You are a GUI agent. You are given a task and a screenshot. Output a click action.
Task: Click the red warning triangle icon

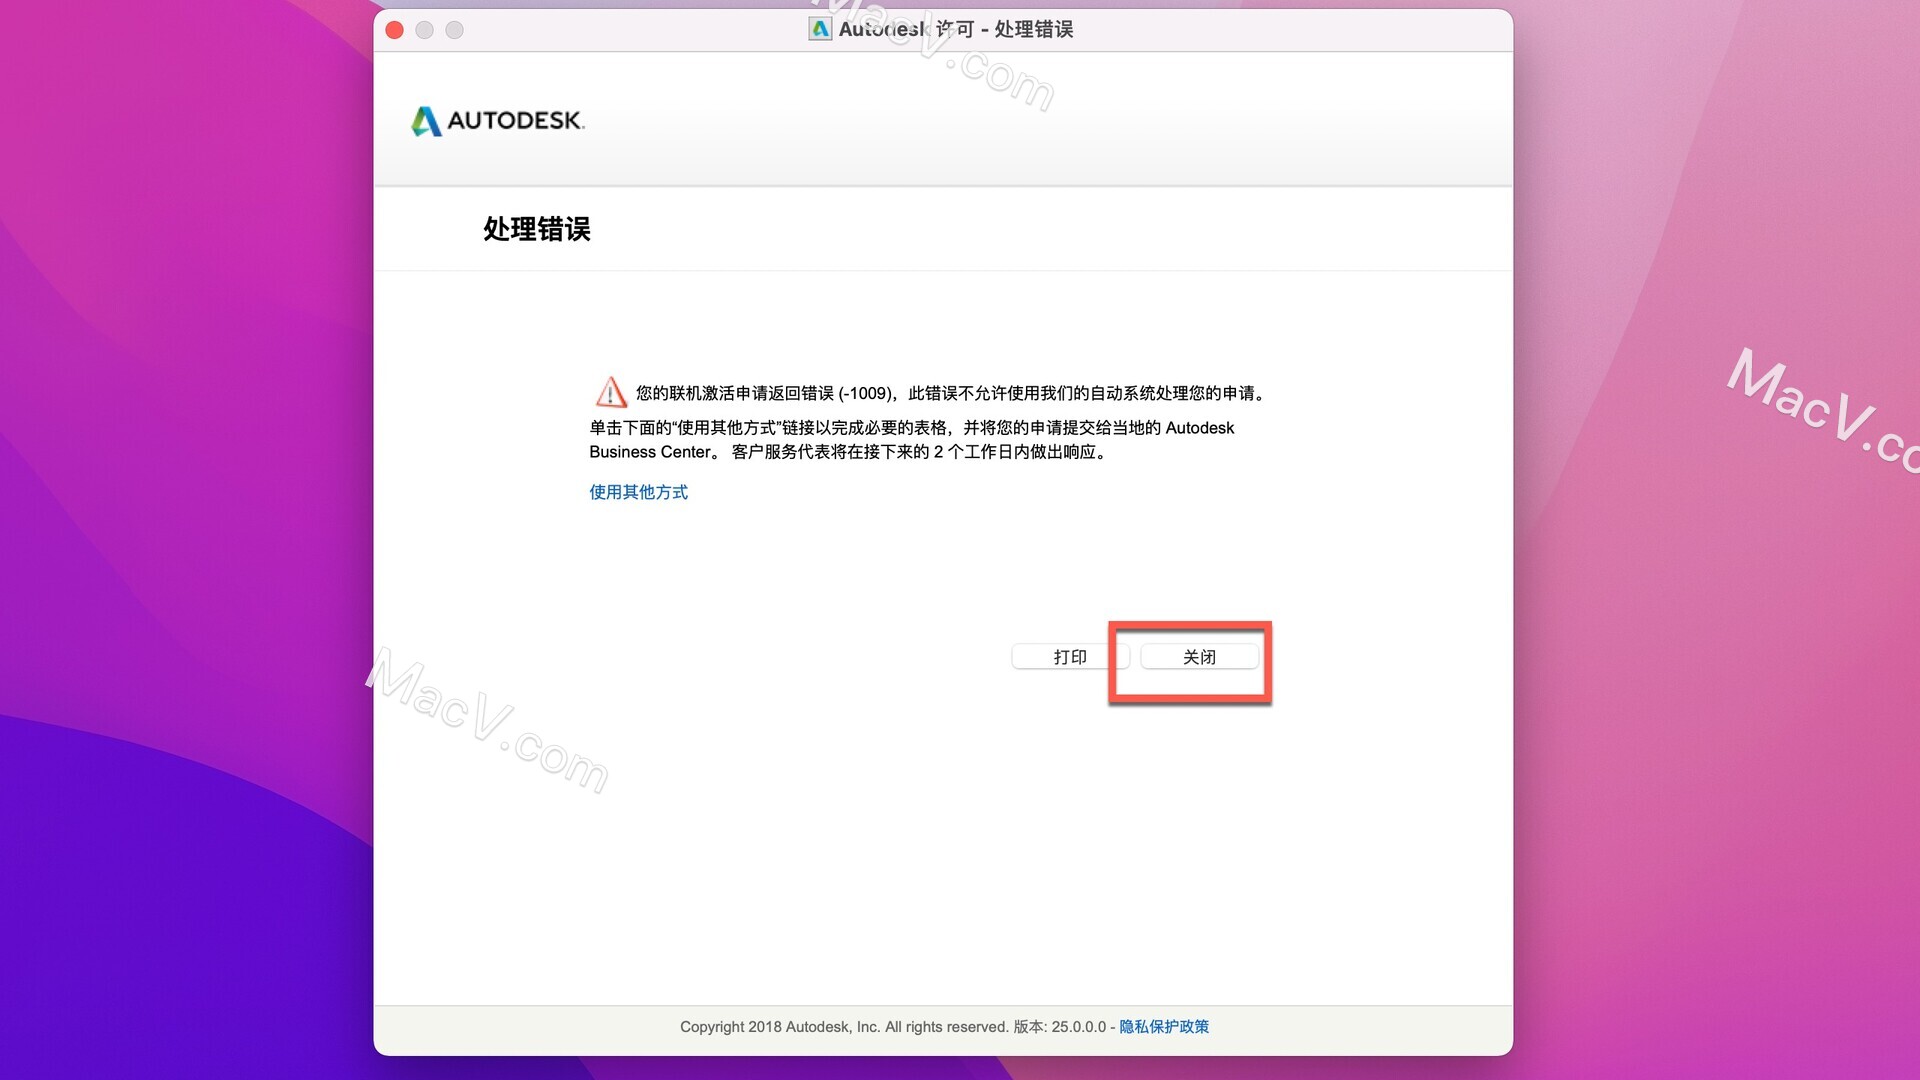(x=610, y=392)
